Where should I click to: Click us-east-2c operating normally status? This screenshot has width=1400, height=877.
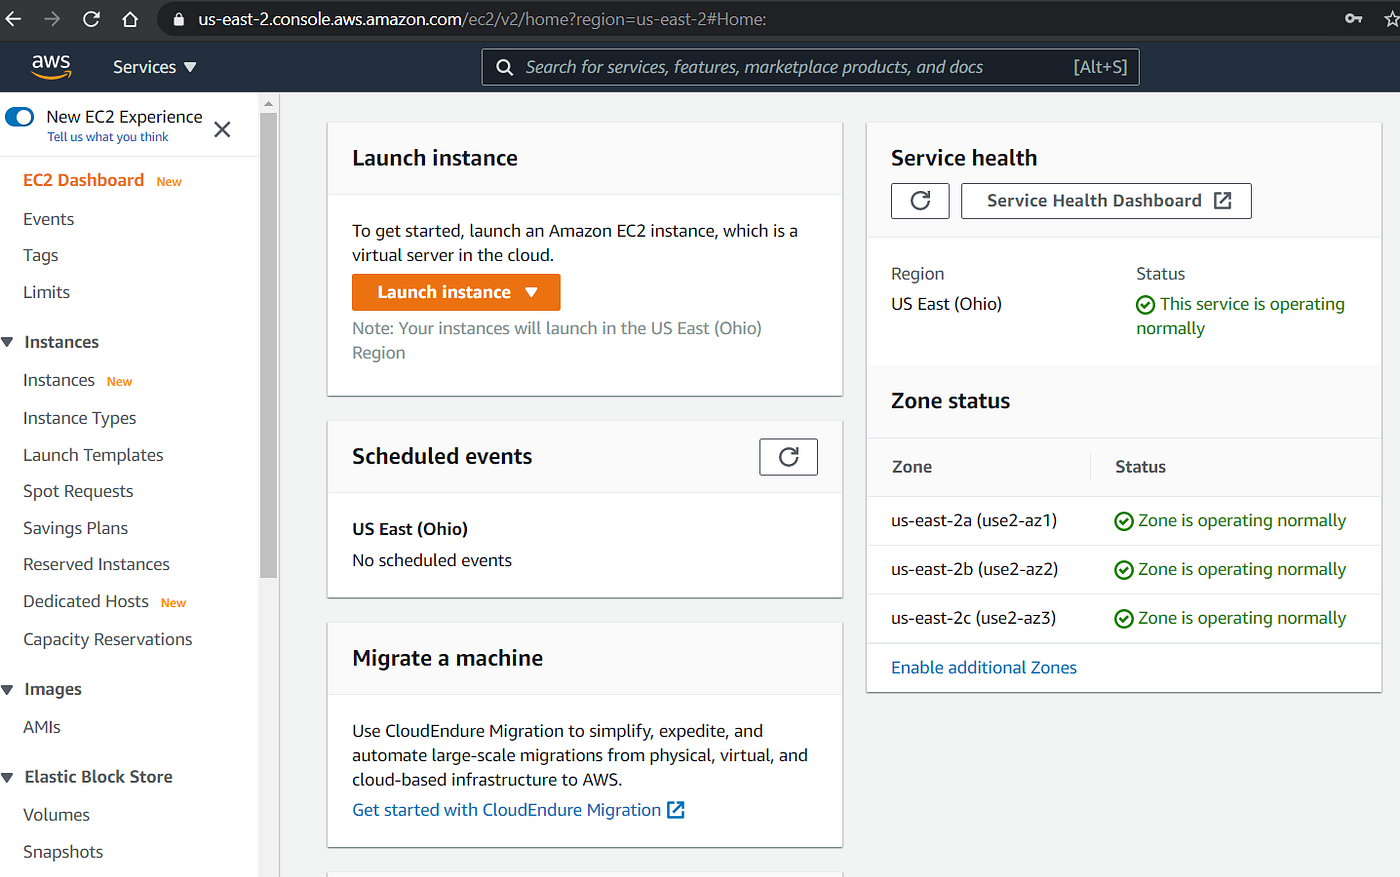click(1230, 618)
